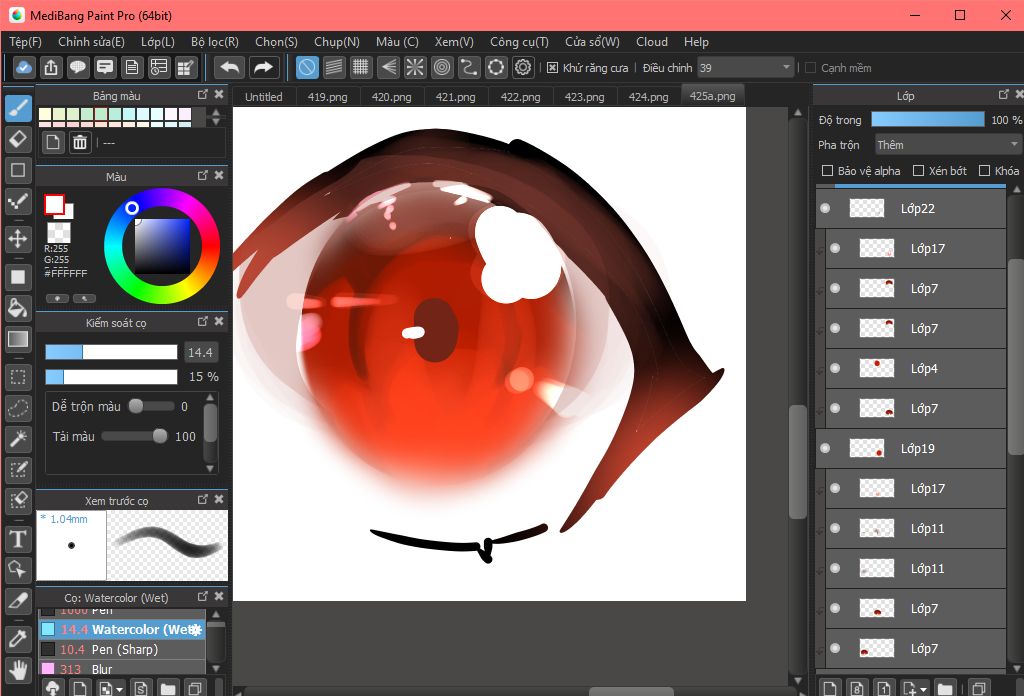Open the Bộ lọc(R) menu
Image resolution: width=1024 pixels, height=696 pixels.
pyautogui.click(x=214, y=42)
